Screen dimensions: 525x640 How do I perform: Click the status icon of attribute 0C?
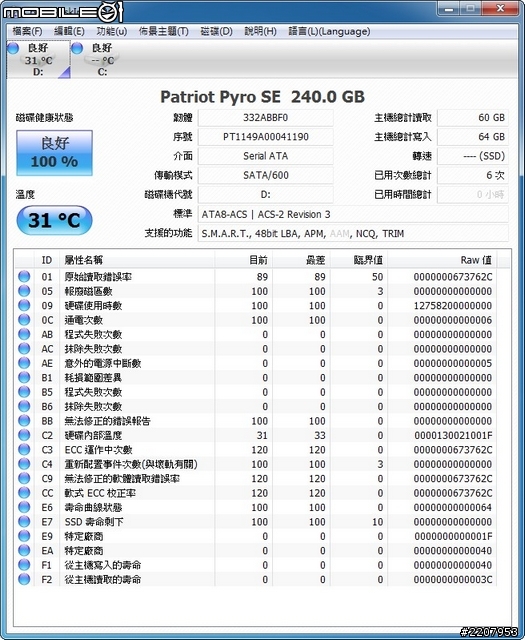click(24, 320)
